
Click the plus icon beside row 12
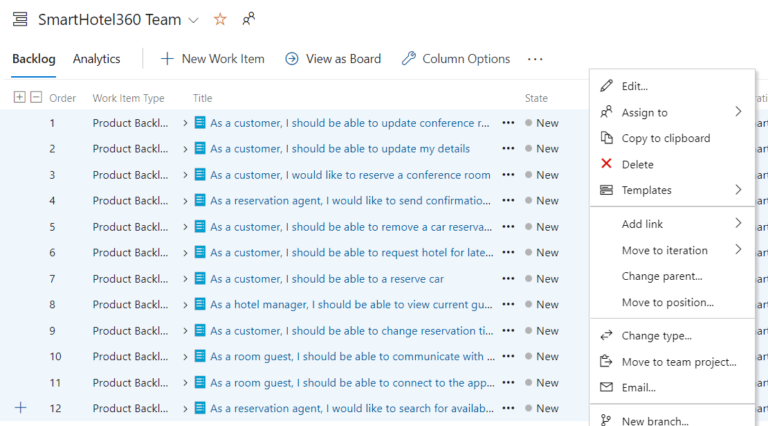(19, 408)
